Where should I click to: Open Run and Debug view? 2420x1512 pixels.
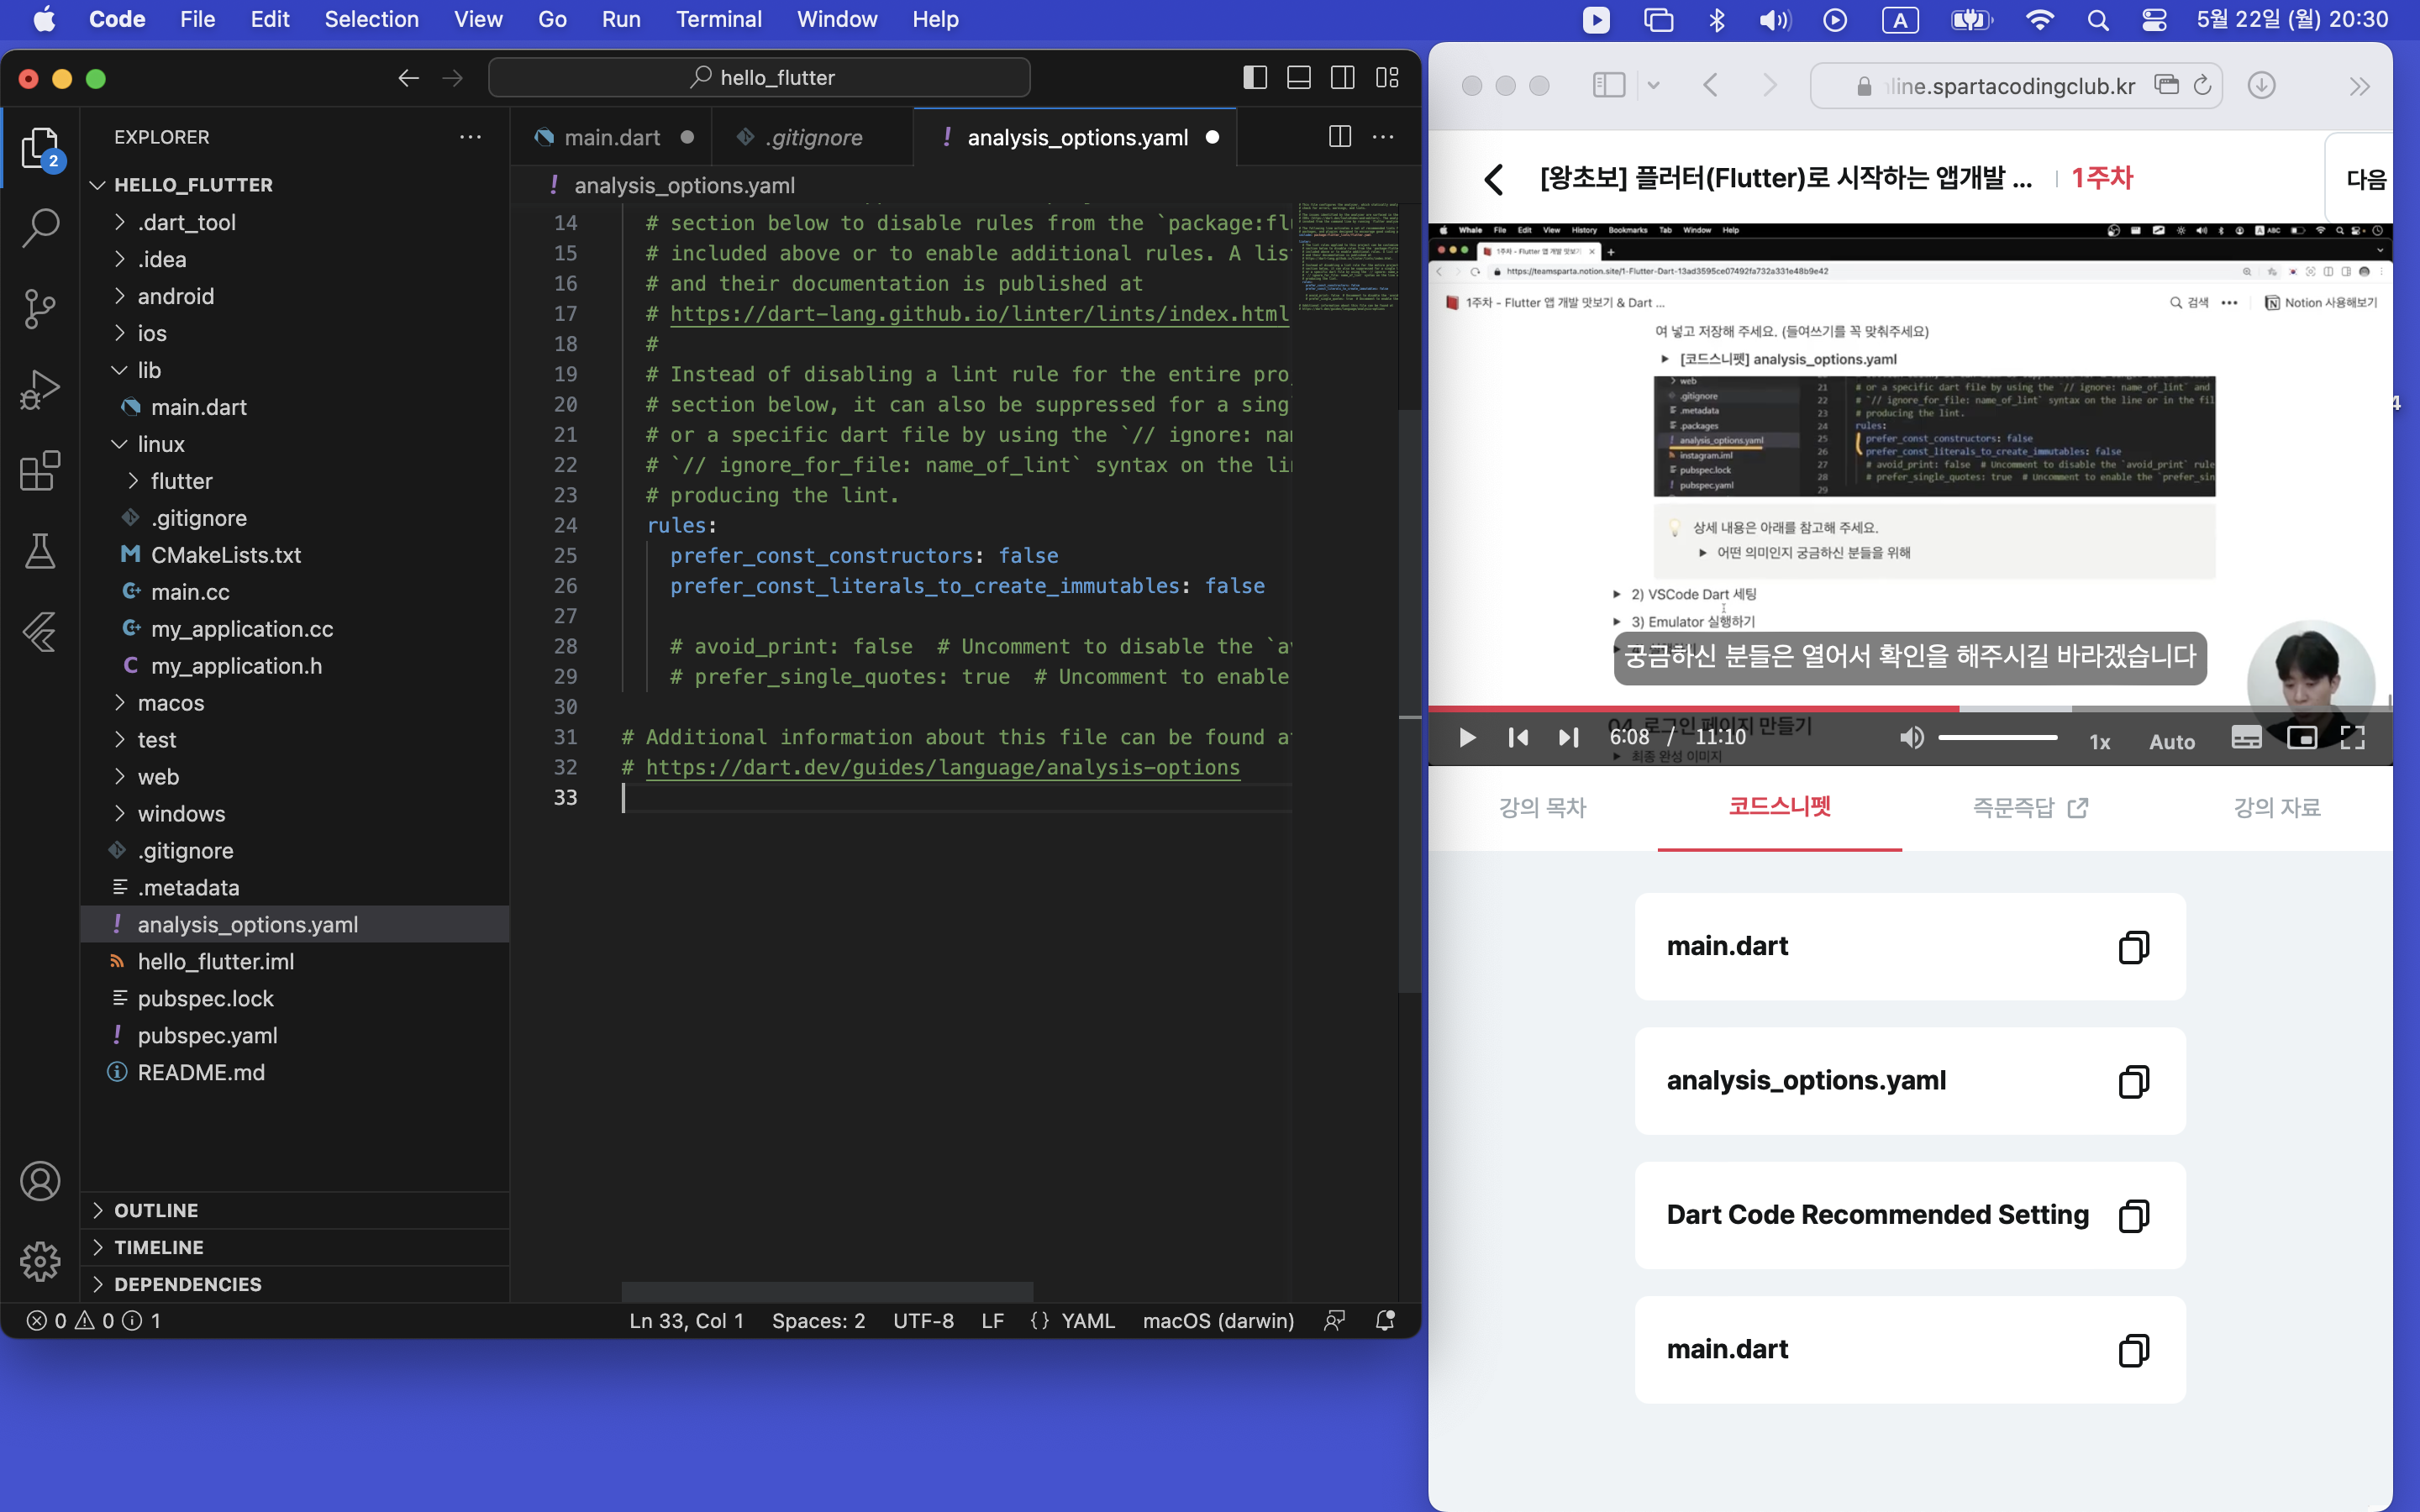pos(40,390)
